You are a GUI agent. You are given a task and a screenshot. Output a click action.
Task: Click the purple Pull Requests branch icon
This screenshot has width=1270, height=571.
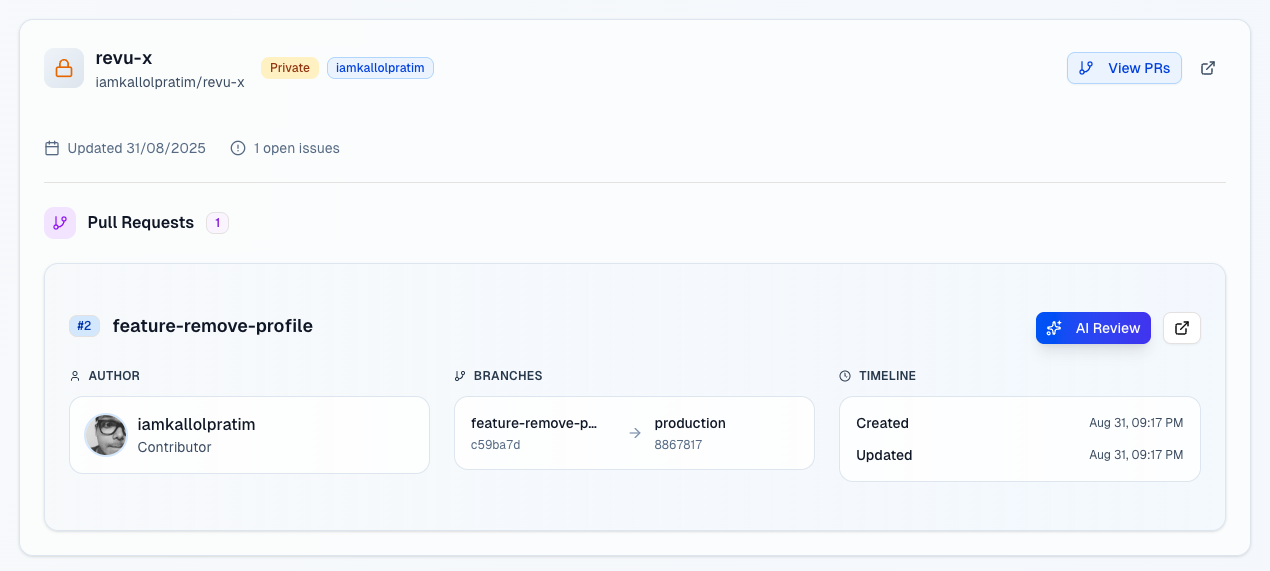coord(60,223)
